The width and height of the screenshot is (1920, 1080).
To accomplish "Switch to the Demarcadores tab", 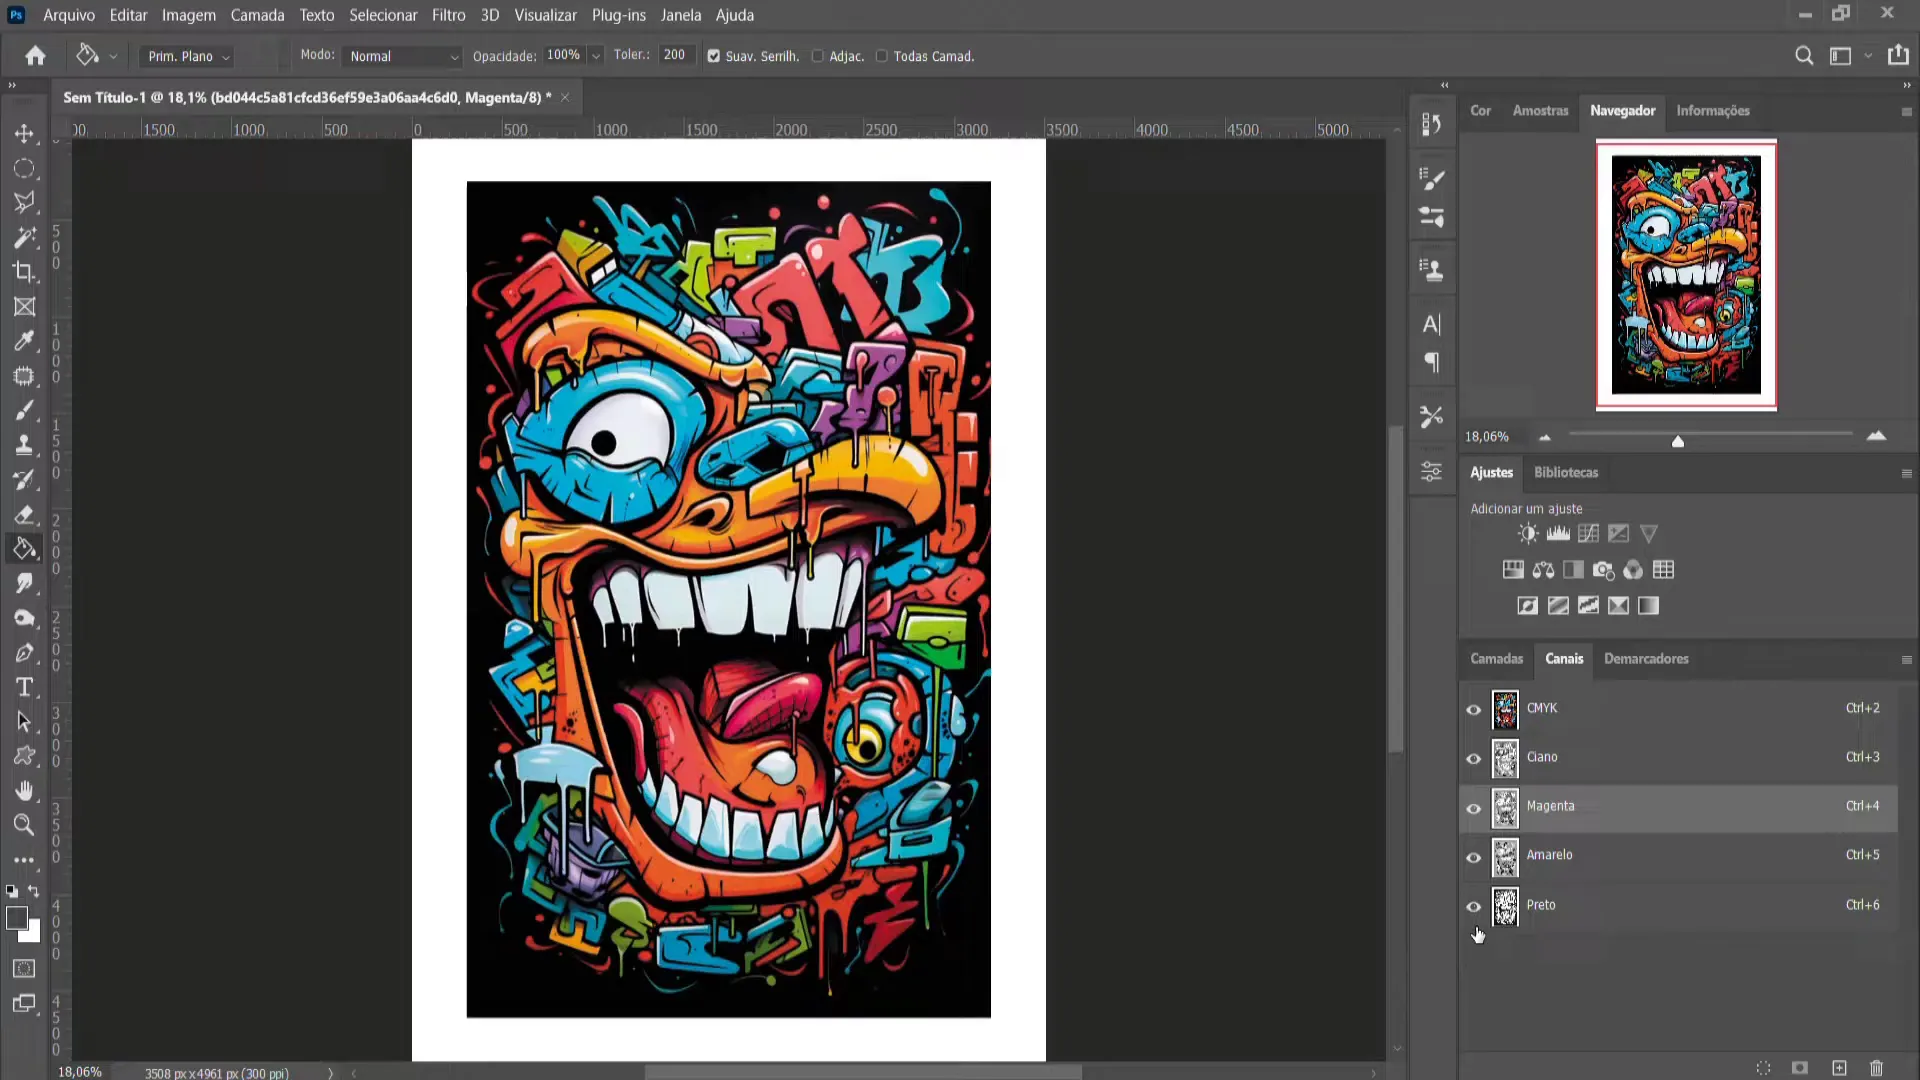I will (x=1646, y=658).
